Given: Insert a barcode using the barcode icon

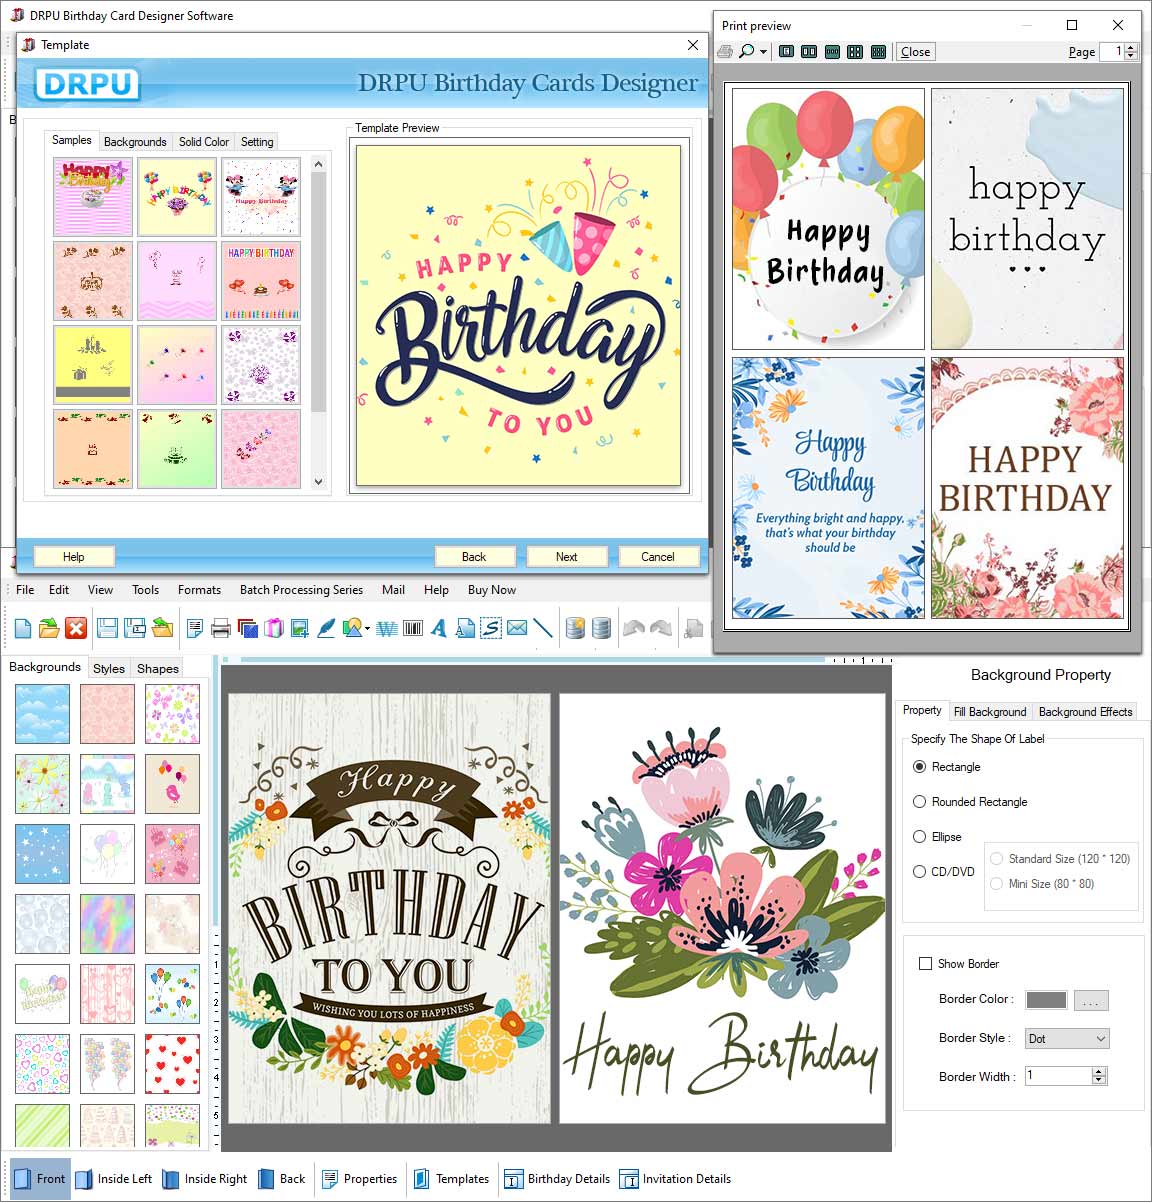Looking at the screenshot, I should point(412,627).
